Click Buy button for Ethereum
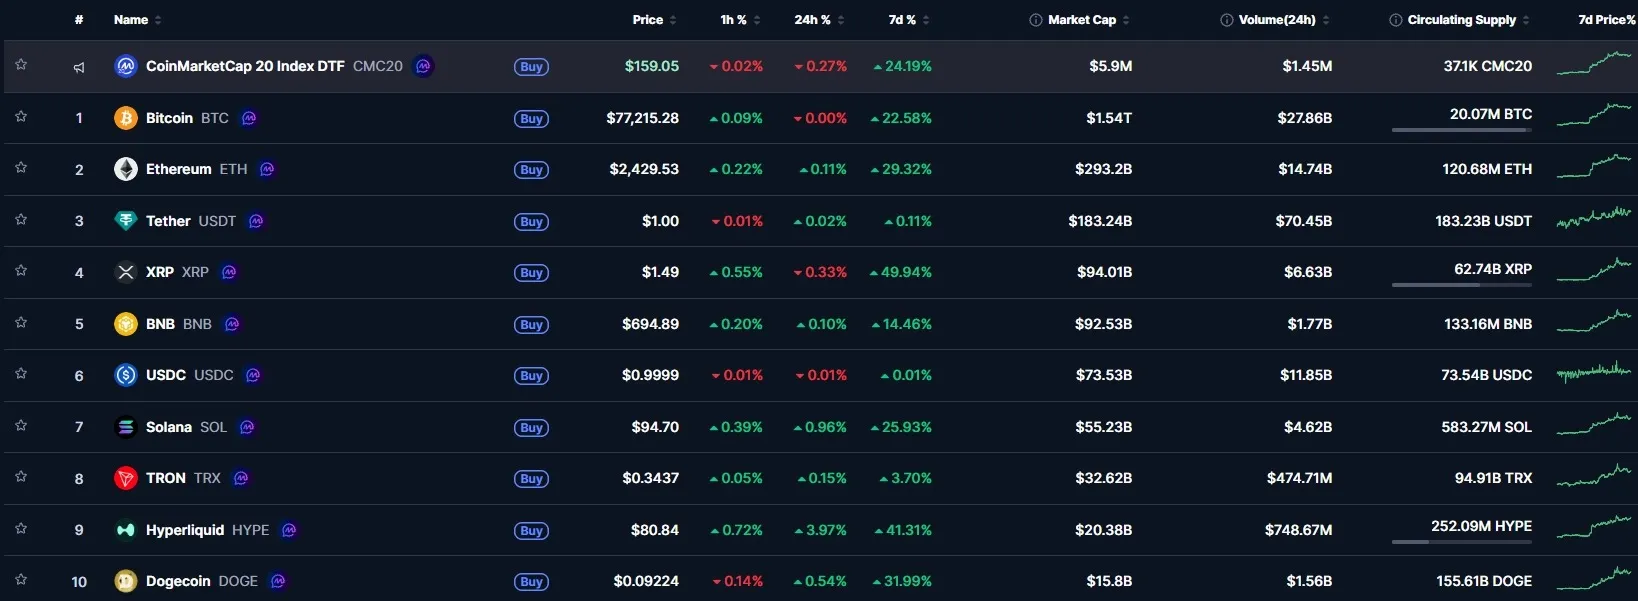The height and width of the screenshot is (601, 1638). pos(531,170)
